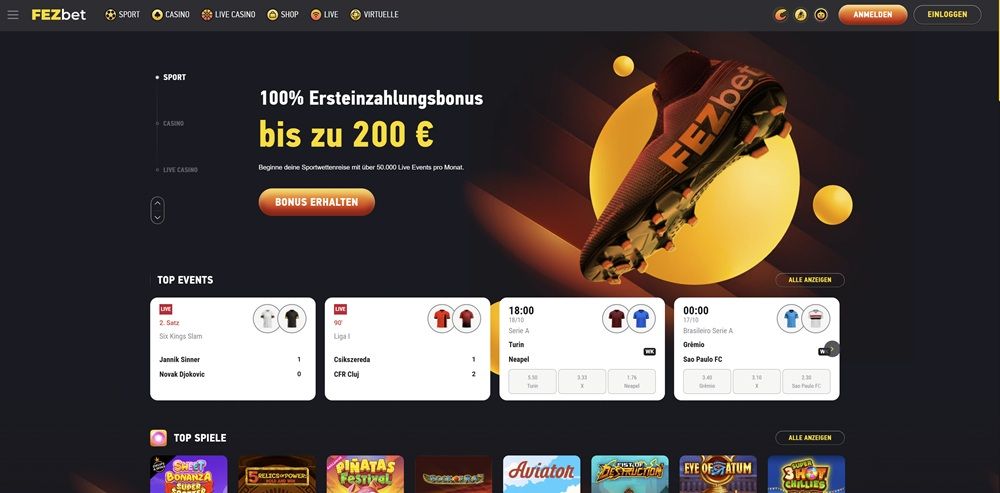Click the round icon nearest the Anmelden button

(821, 15)
